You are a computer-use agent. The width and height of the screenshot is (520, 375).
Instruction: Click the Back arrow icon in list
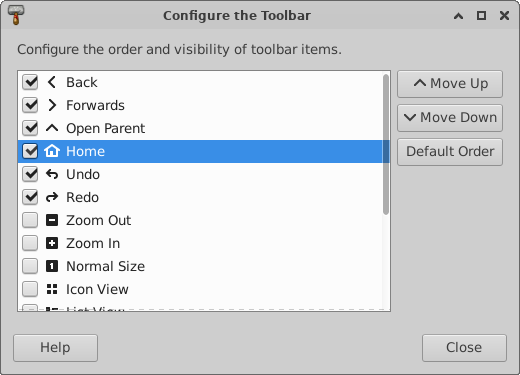[x=52, y=82]
